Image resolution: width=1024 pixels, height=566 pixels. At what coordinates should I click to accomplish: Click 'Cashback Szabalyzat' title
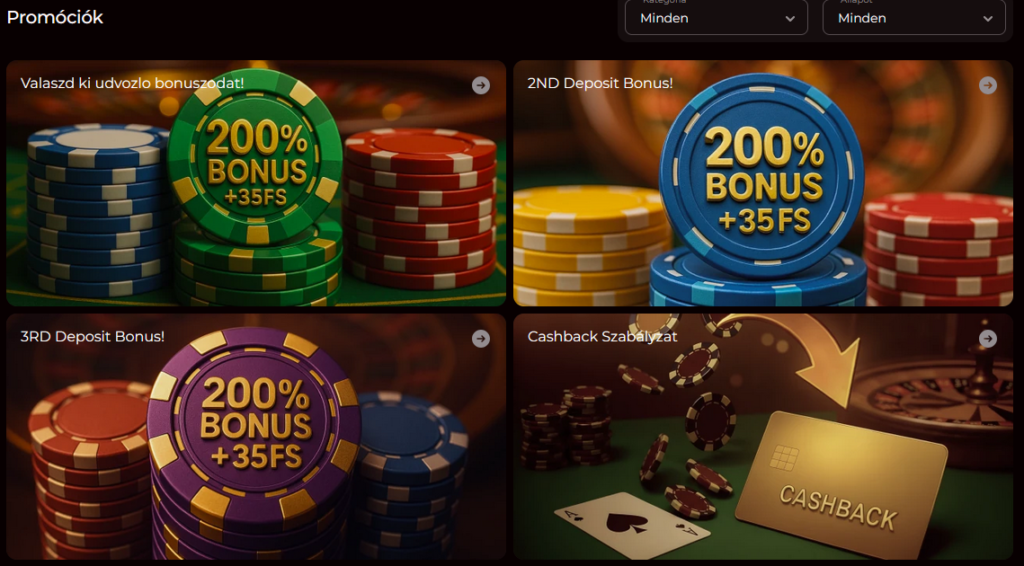602,336
